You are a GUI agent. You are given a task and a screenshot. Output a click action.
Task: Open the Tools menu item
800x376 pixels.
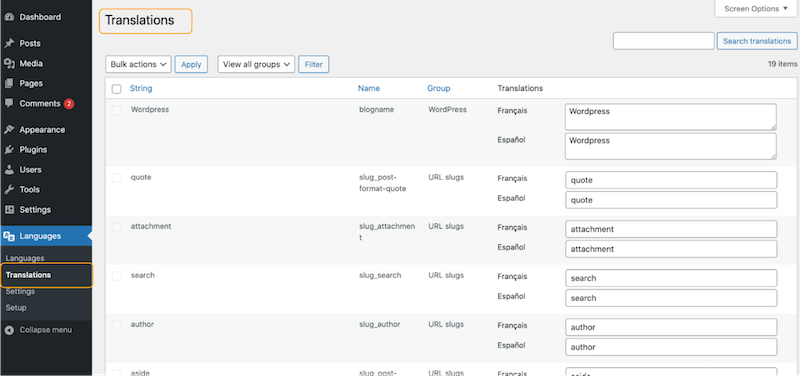pos(46,190)
